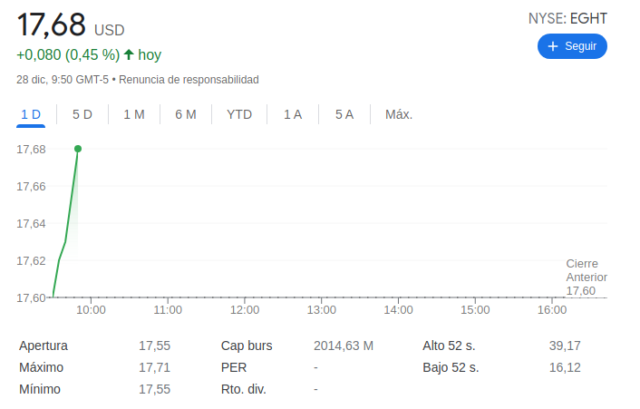Open the Renuncia de responsabilidad link
640x409 pixels.
tap(189, 79)
